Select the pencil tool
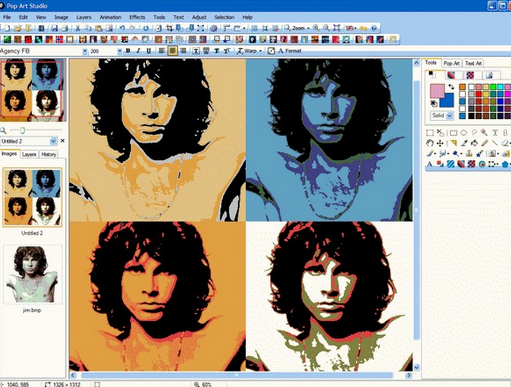Image resolution: width=511 pixels, height=387 pixels. coord(484,143)
